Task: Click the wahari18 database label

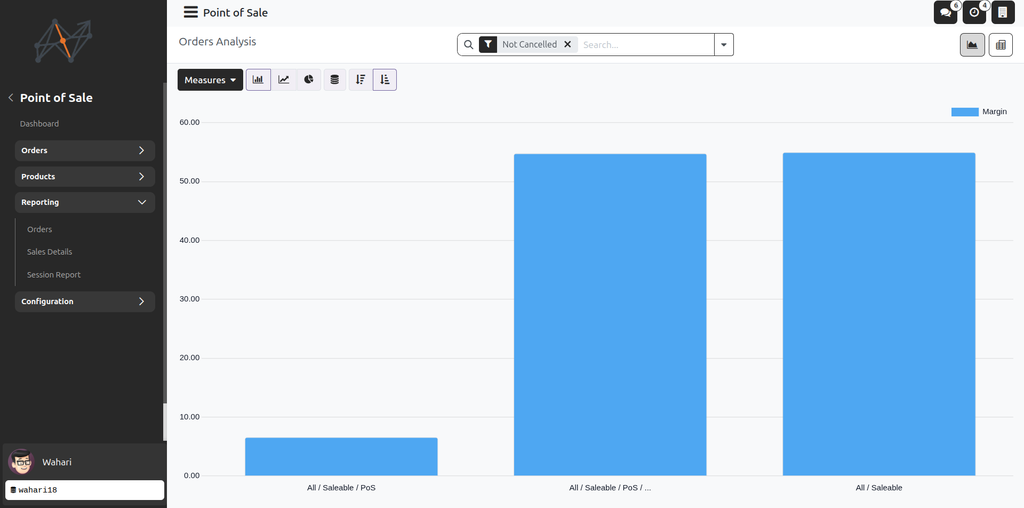Action: click(x=85, y=490)
